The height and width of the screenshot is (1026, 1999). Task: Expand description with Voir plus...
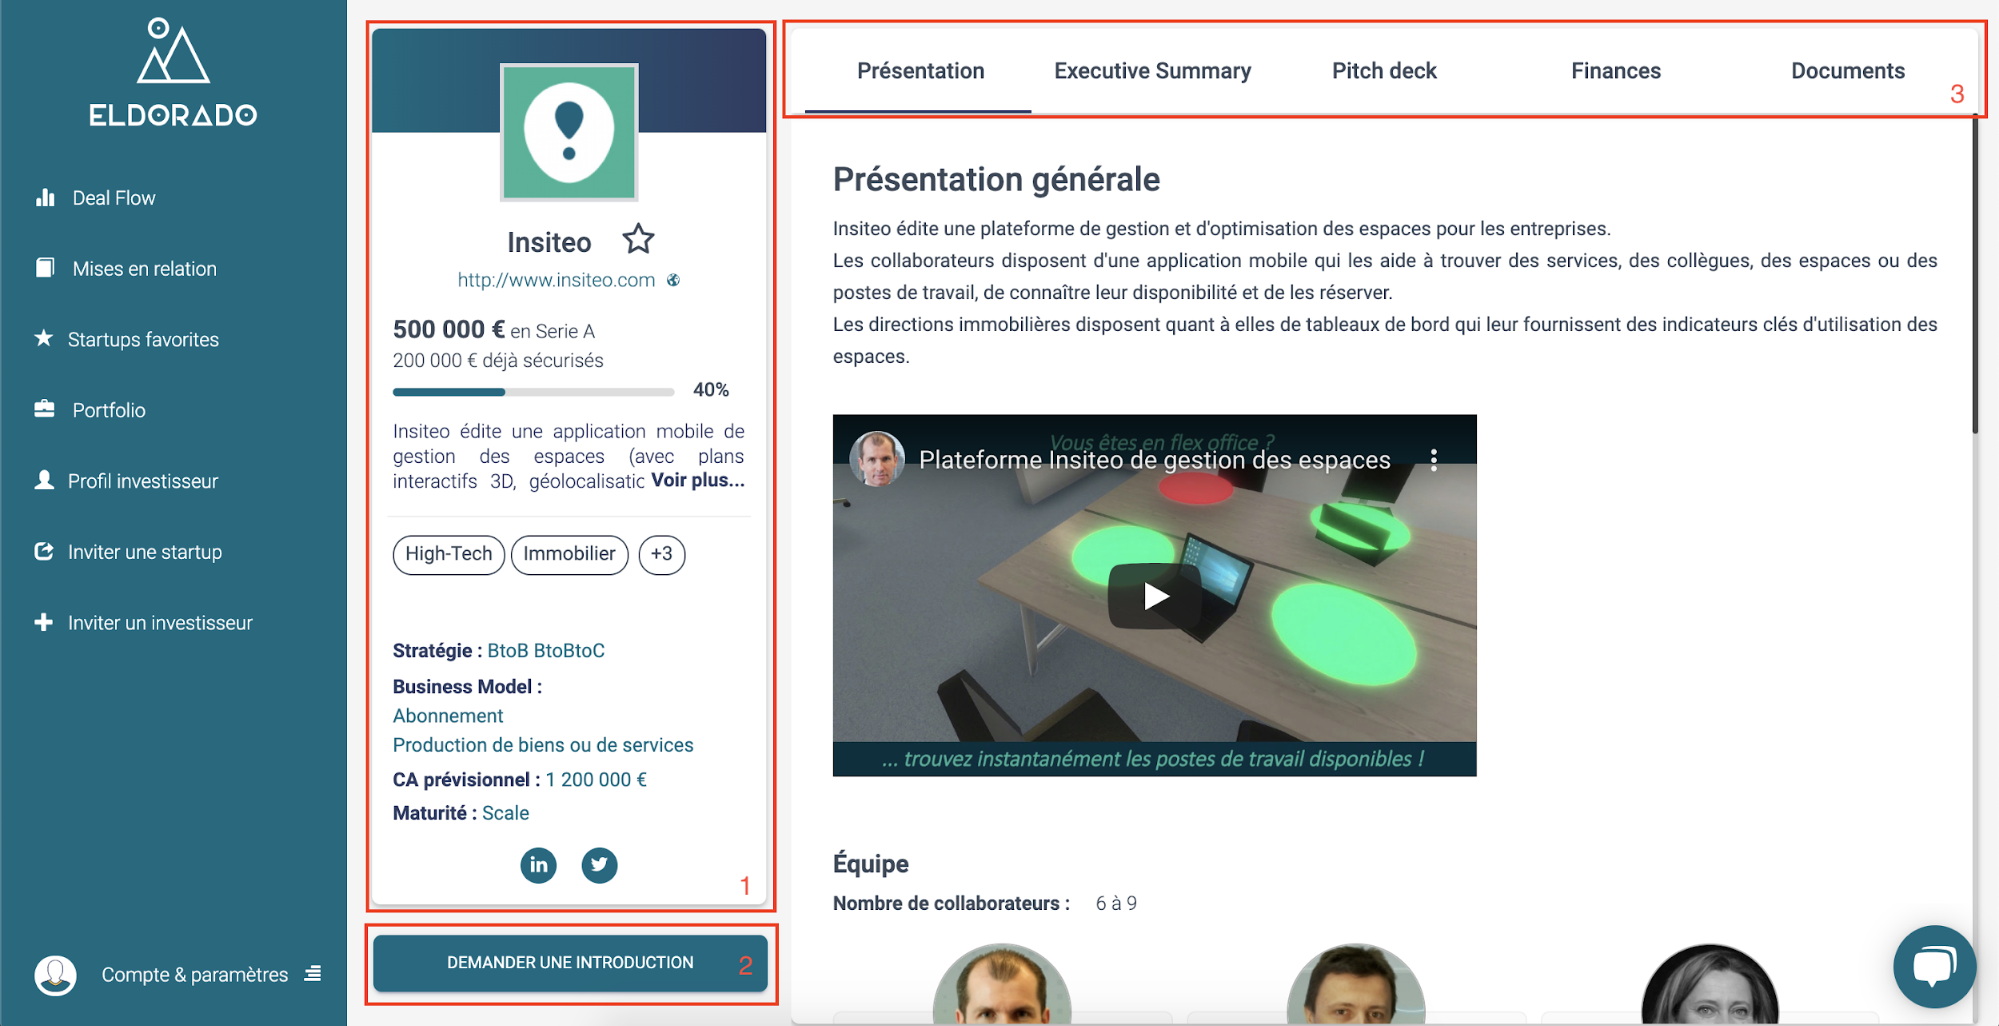698,480
